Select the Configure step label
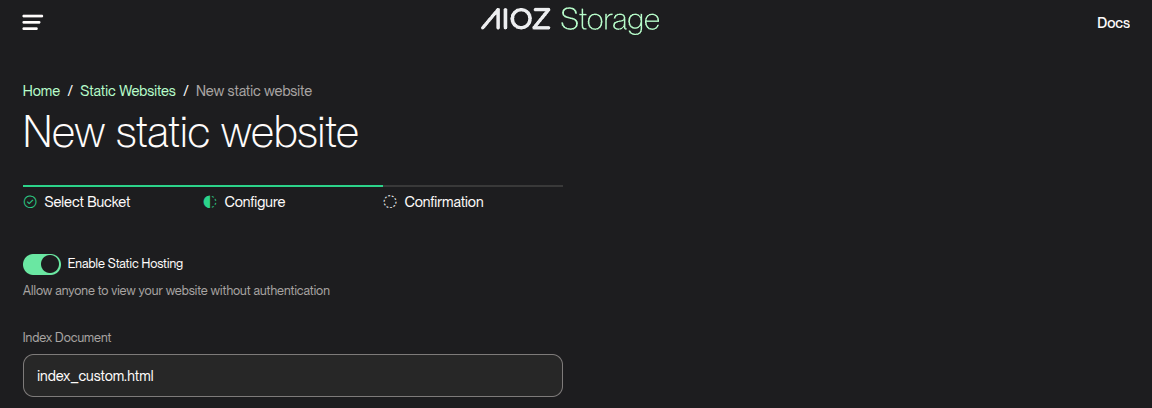The height and width of the screenshot is (408, 1152). pos(254,202)
